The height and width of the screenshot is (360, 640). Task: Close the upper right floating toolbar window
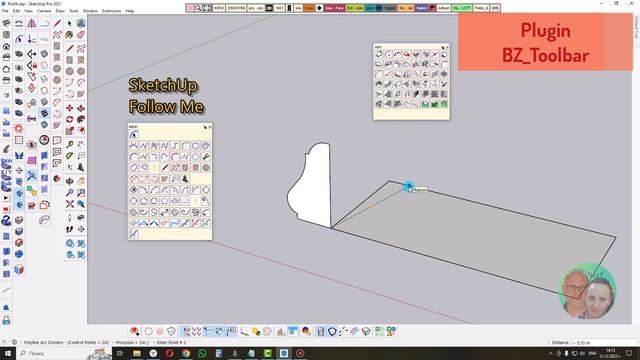pyautogui.click(x=447, y=47)
